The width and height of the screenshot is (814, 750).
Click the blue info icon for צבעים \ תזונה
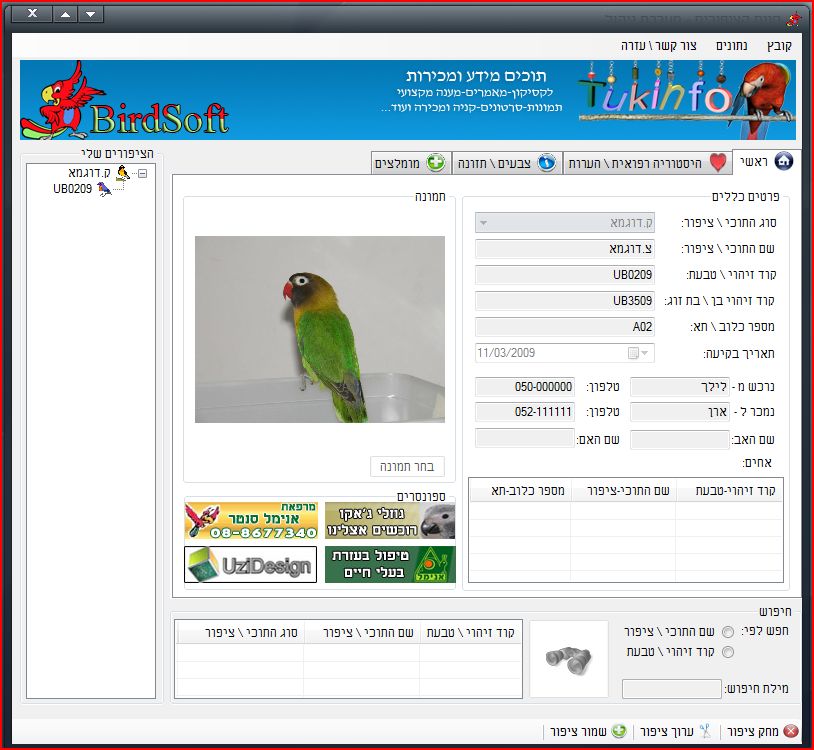[x=547, y=163]
